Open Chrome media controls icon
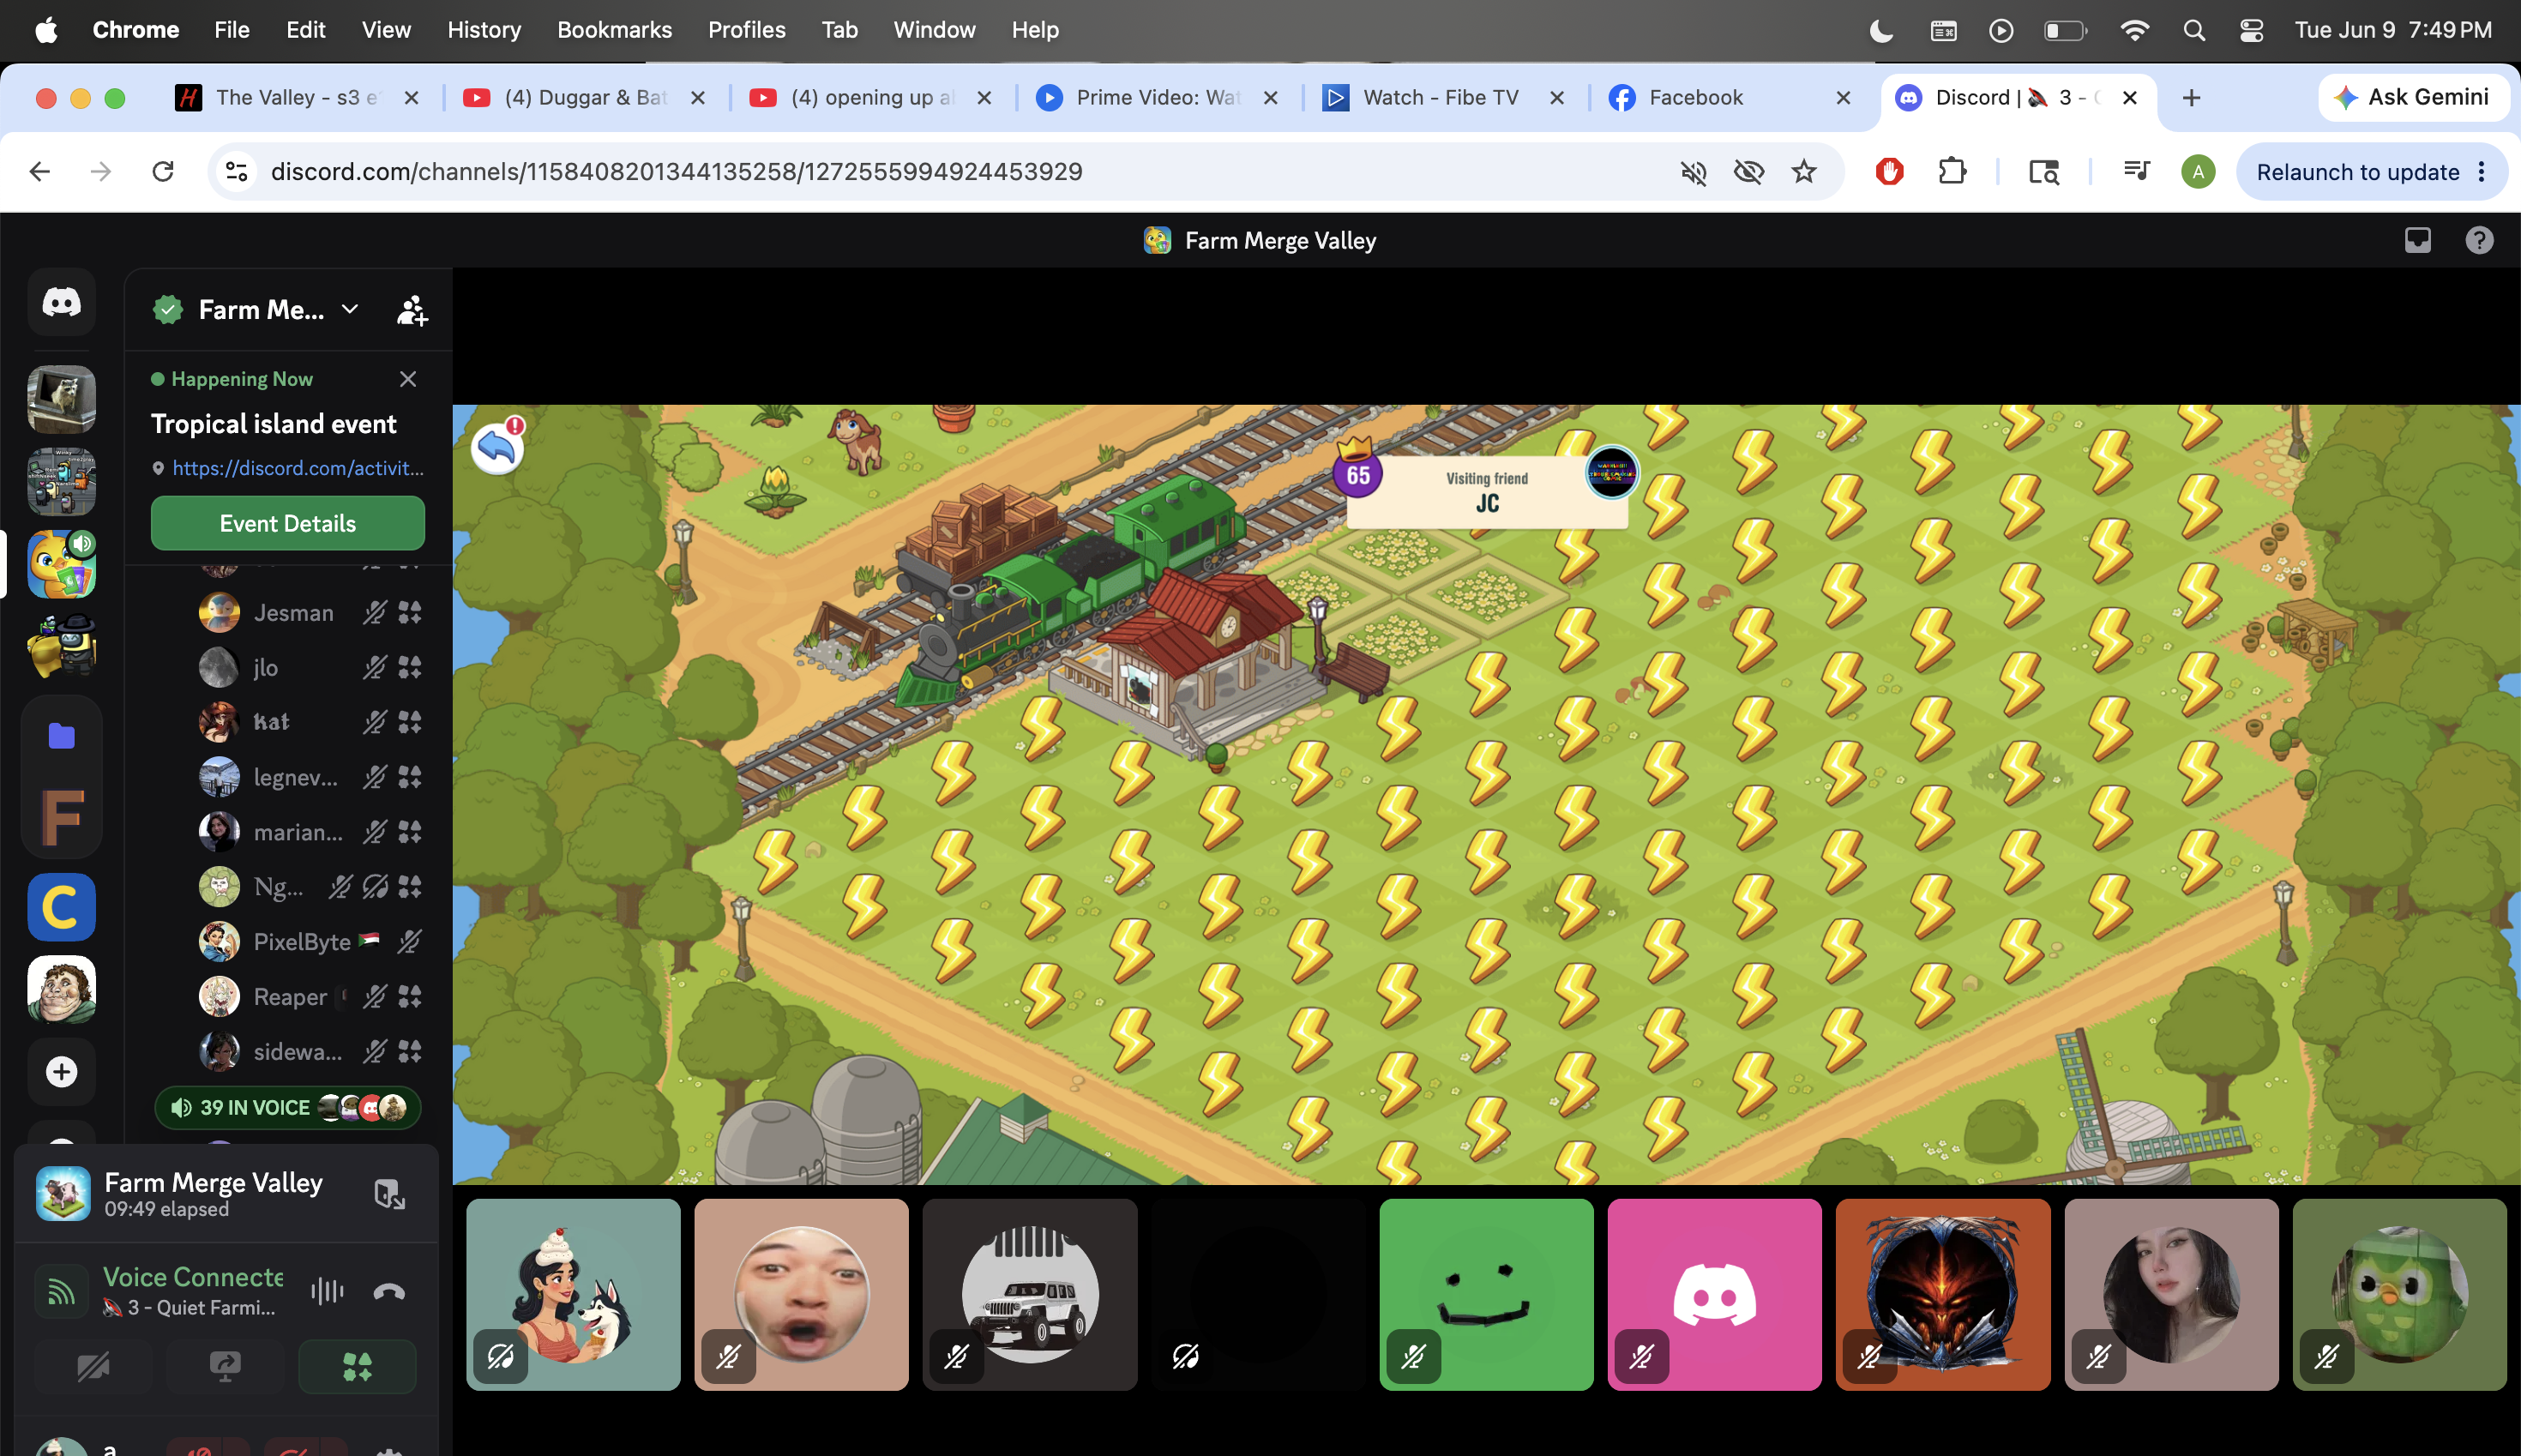This screenshot has width=2521, height=1456. click(x=2136, y=172)
